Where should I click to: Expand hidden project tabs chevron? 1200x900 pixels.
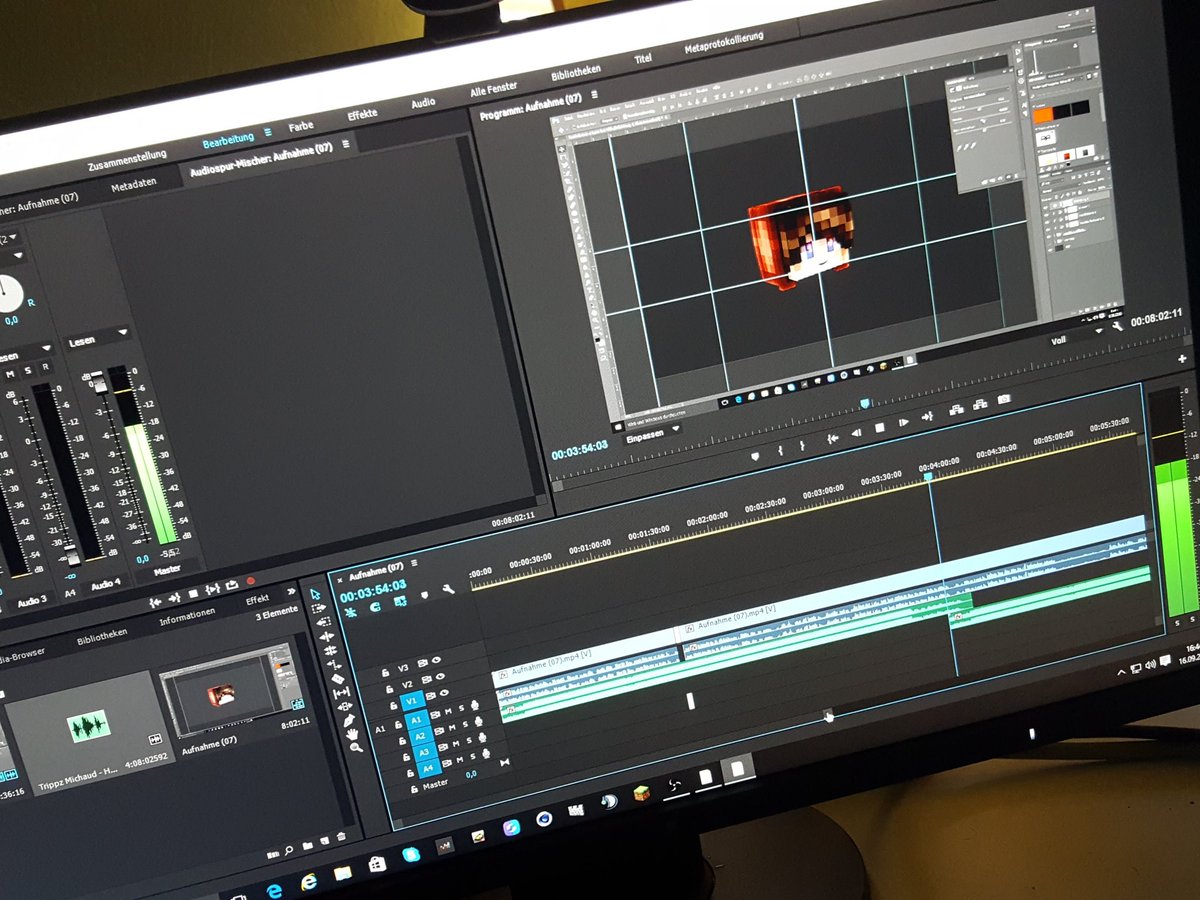(291, 591)
